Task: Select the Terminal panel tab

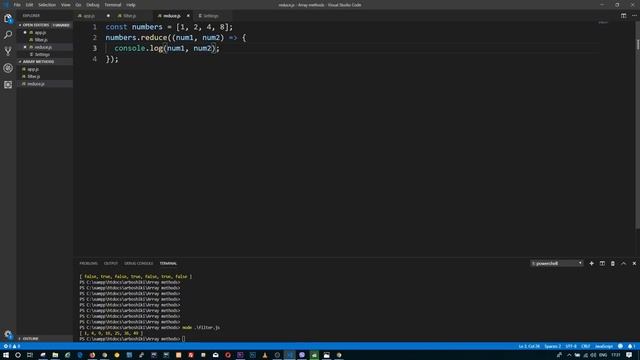Action: 168,263
